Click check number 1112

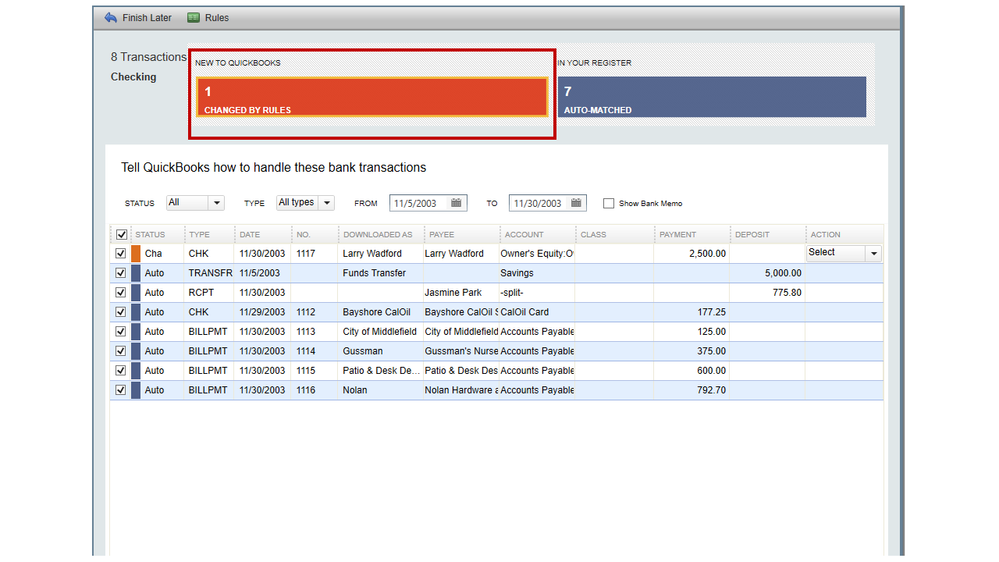[x=306, y=312]
